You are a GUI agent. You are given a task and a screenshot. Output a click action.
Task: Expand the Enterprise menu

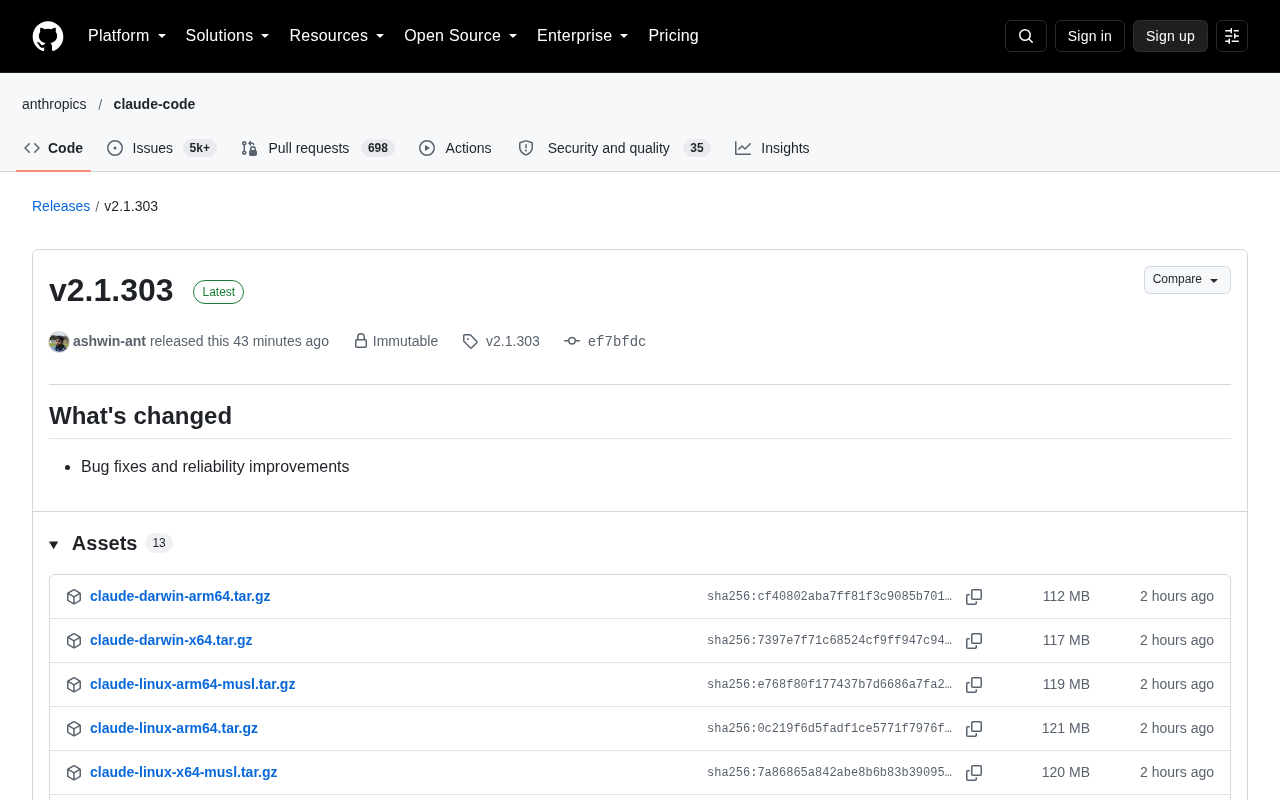point(583,36)
